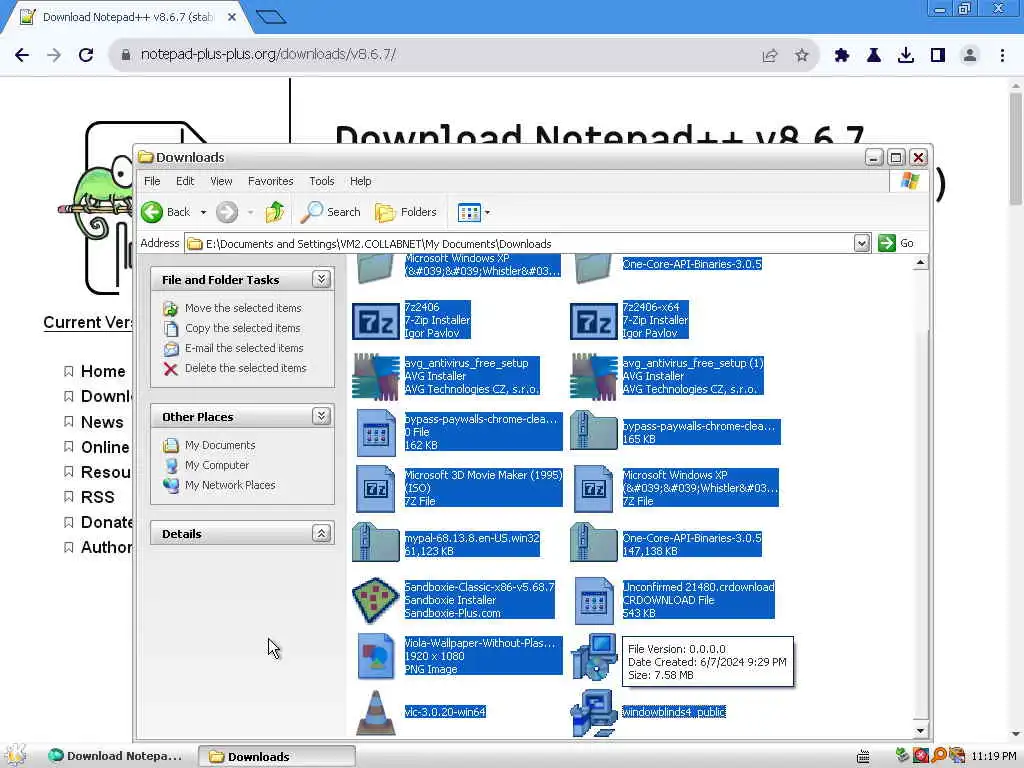The image size is (1024, 768).
Task: Select bypass-paywalls 165 KB zip folder icon
Action: pyautogui.click(x=594, y=431)
